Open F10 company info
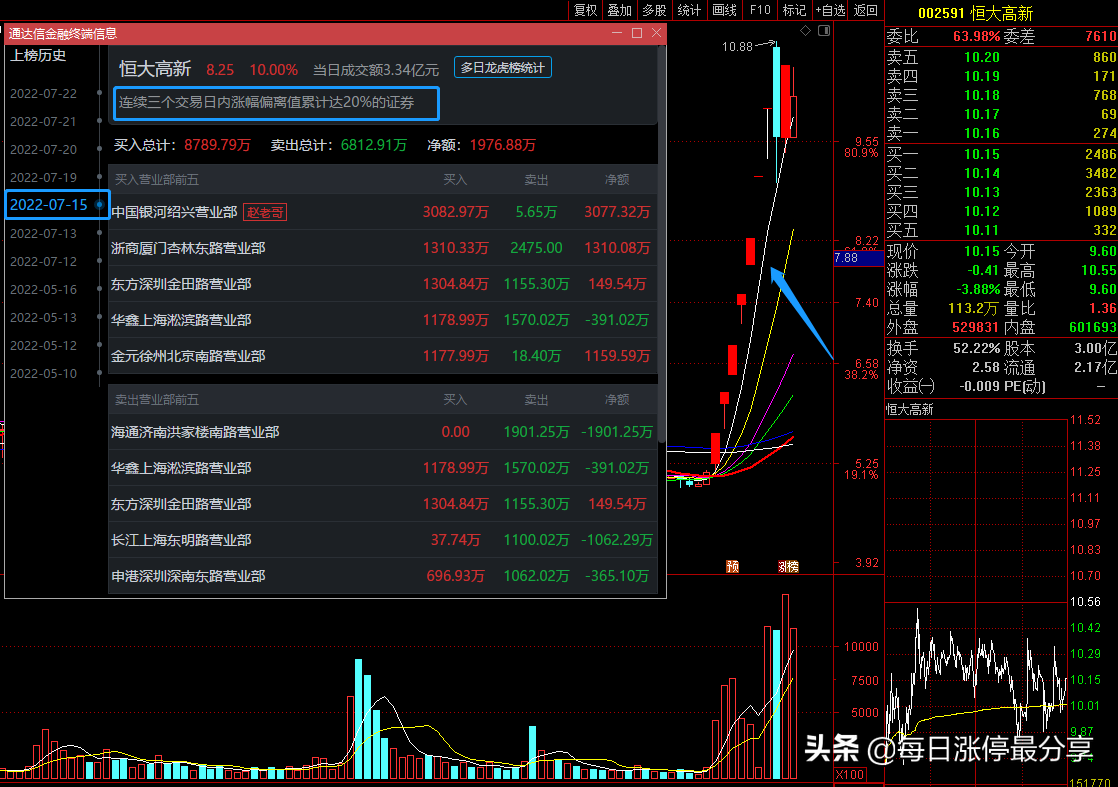 (x=760, y=10)
